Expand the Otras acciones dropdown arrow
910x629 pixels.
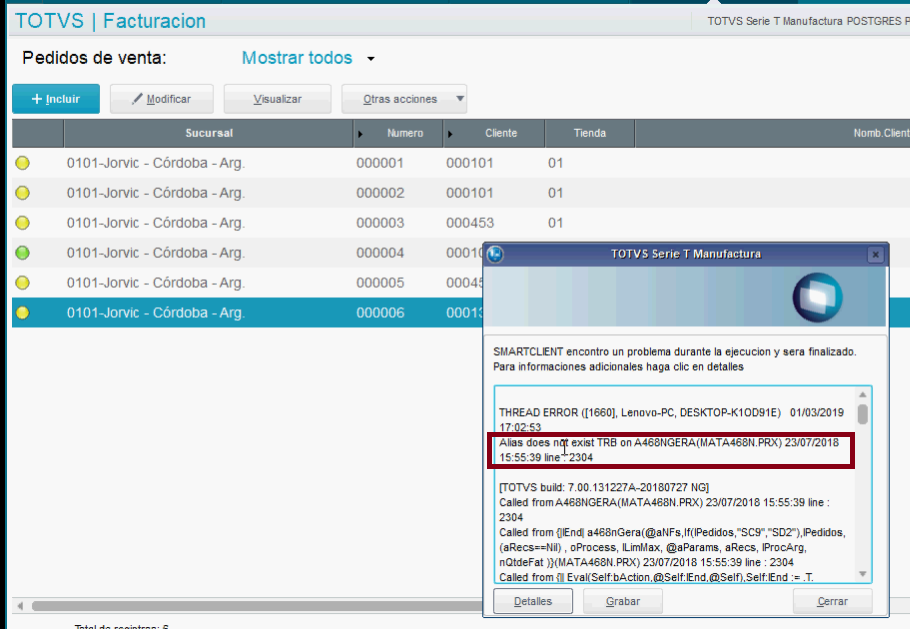460,99
